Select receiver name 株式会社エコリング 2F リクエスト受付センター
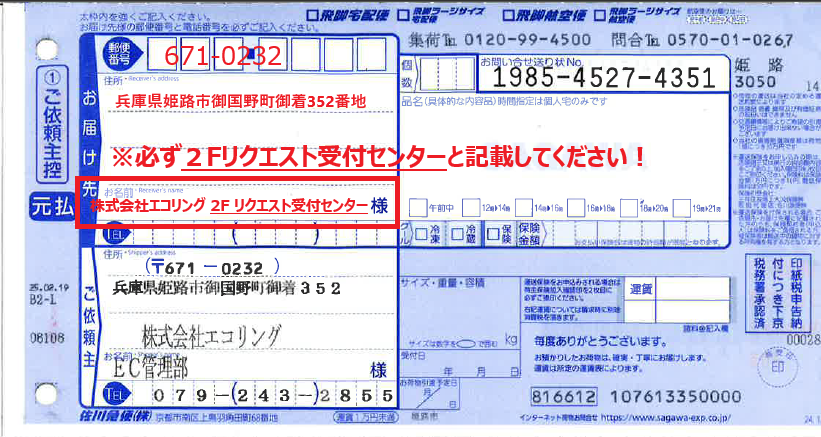This screenshot has height=437, width=821. pos(229,206)
